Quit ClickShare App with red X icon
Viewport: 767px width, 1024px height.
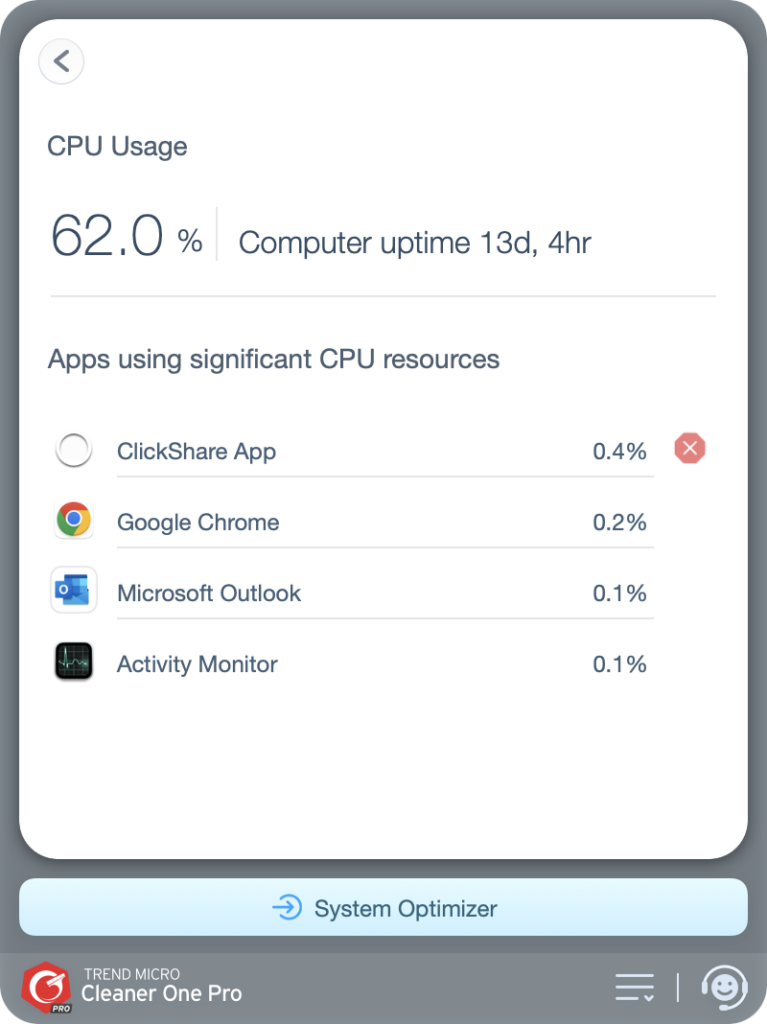[x=689, y=449]
